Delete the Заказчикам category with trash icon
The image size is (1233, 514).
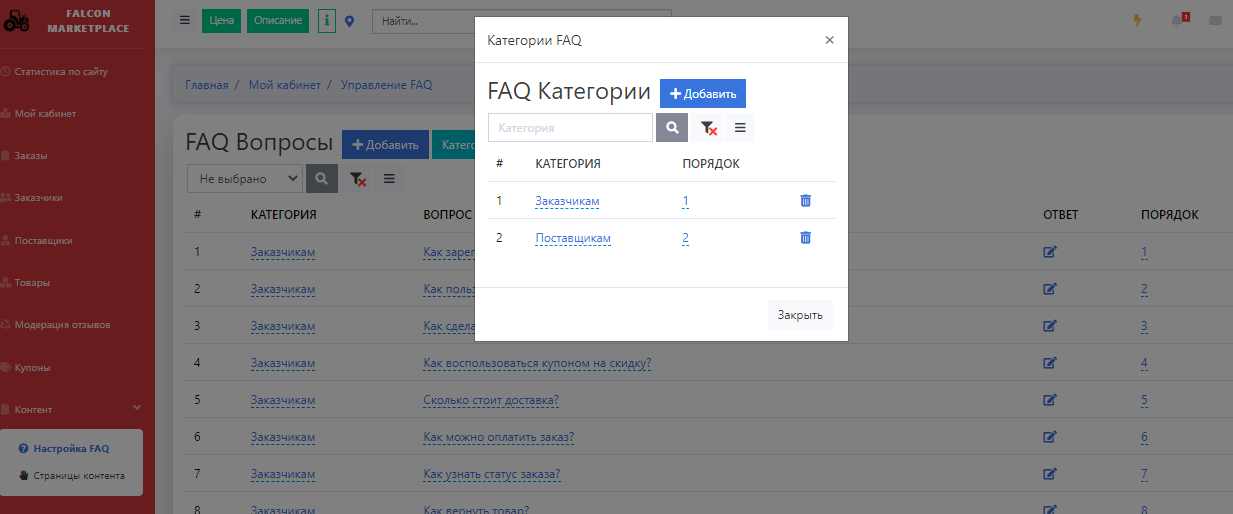pyautogui.click(x=805, y=201)
